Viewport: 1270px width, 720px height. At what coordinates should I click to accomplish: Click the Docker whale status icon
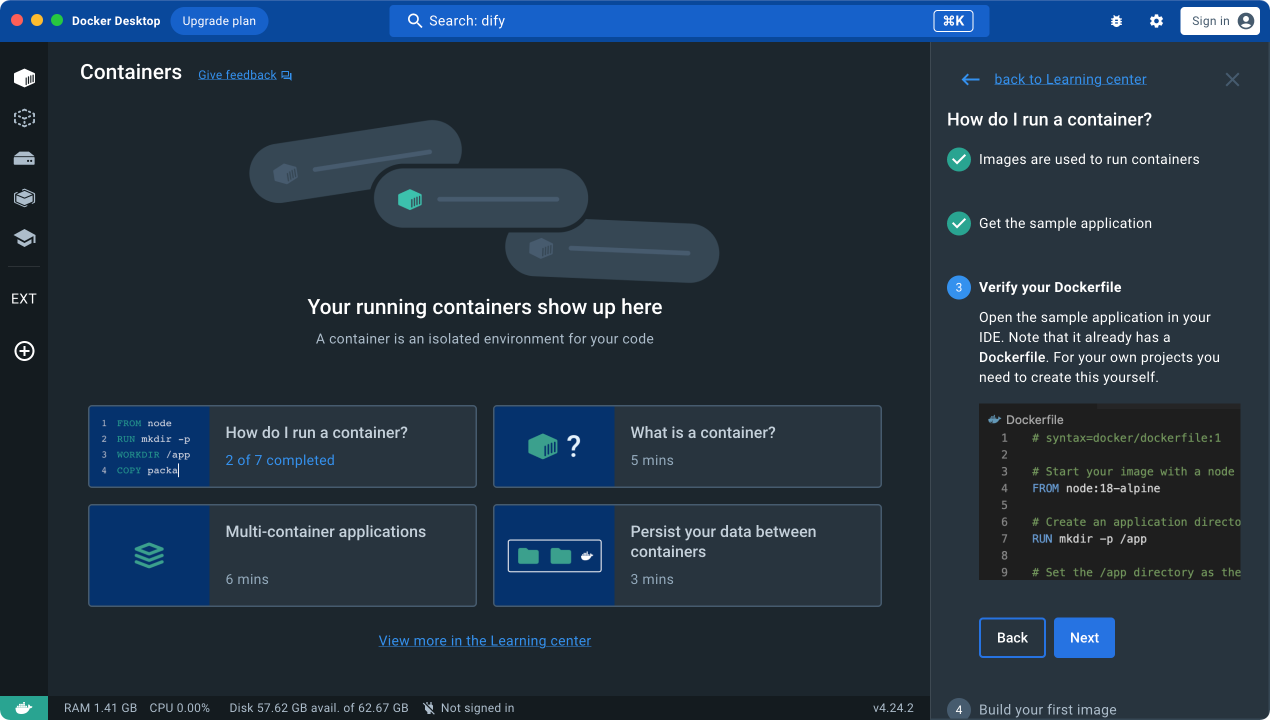click(24, 708)
